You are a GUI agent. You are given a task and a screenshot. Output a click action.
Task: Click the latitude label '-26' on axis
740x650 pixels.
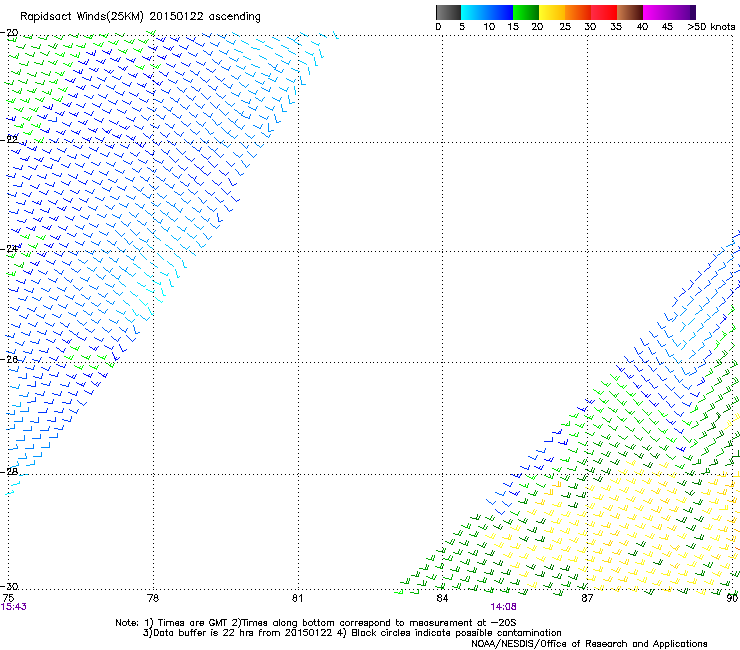click(x=9, y=359)
